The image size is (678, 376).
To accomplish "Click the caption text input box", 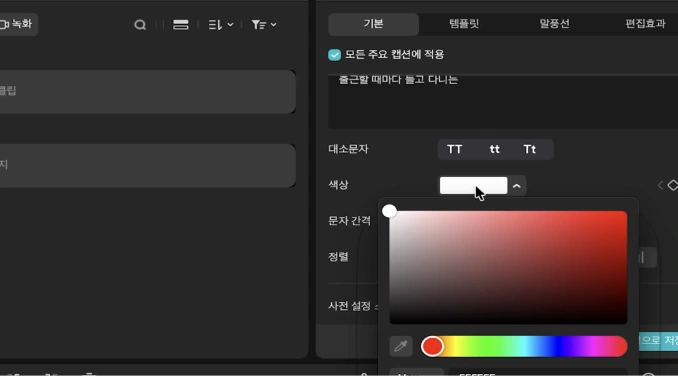I will coord(503,102).
